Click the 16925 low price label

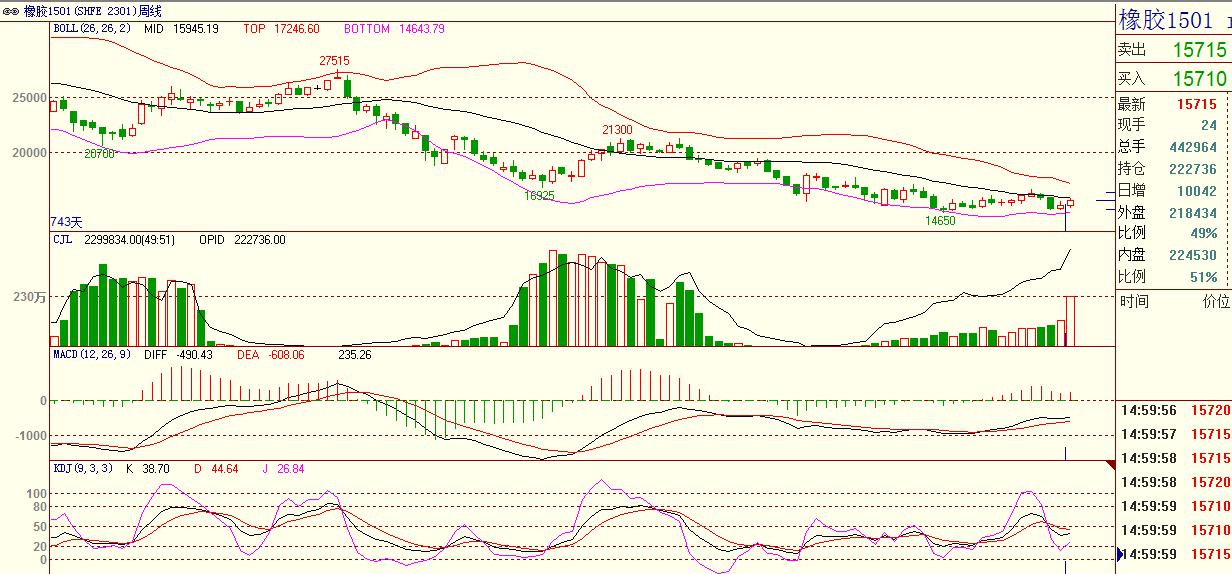pos(539,196)
